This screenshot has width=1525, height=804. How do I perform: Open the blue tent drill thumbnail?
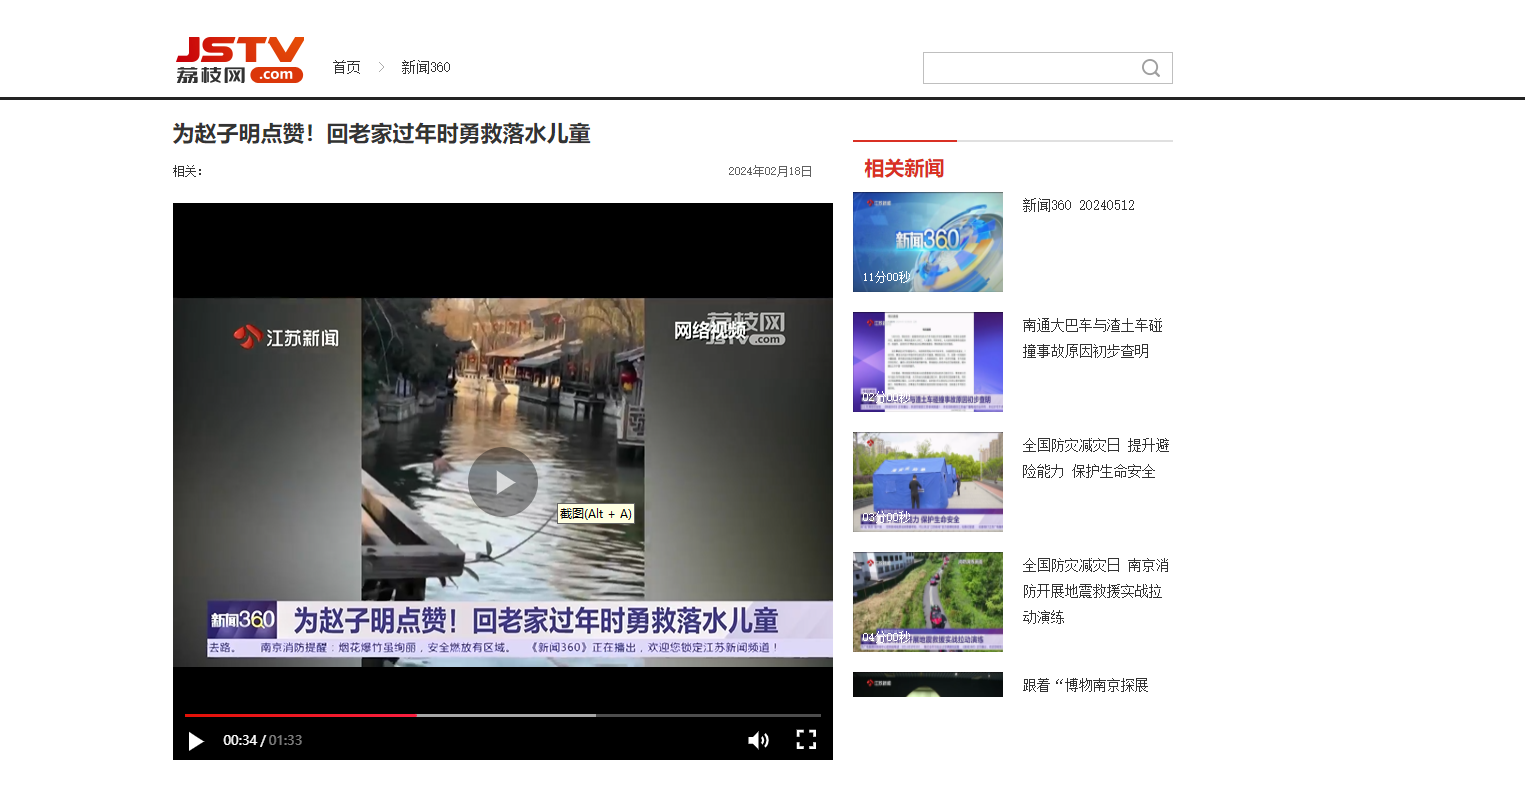927,482
